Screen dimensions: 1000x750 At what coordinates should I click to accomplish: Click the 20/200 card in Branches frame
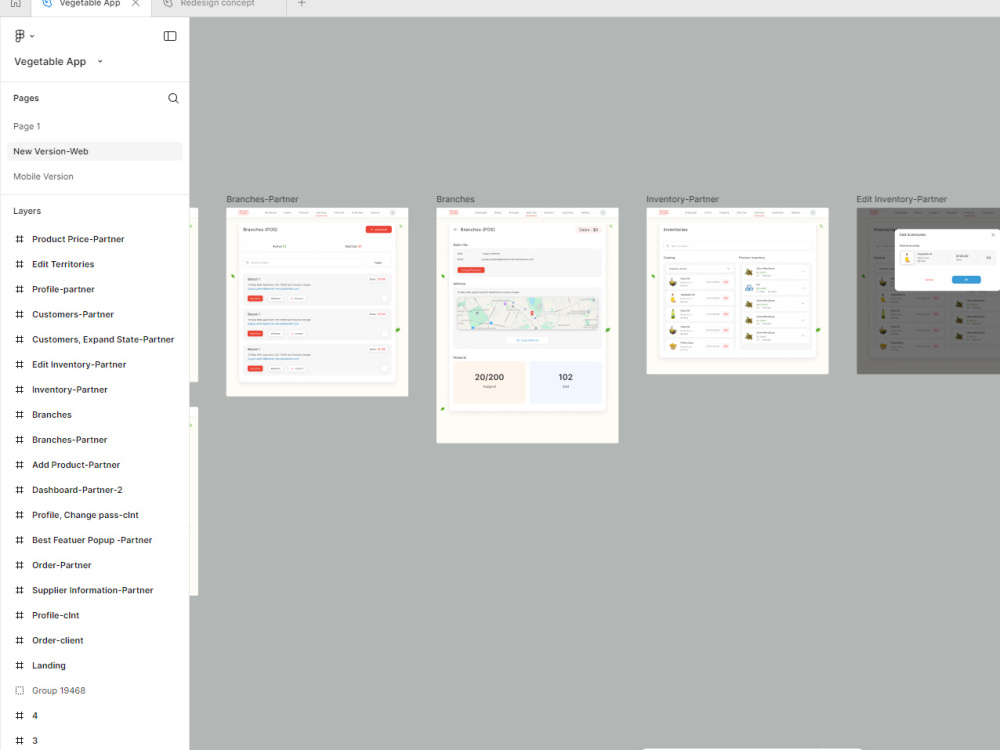[x=489, y=382]
